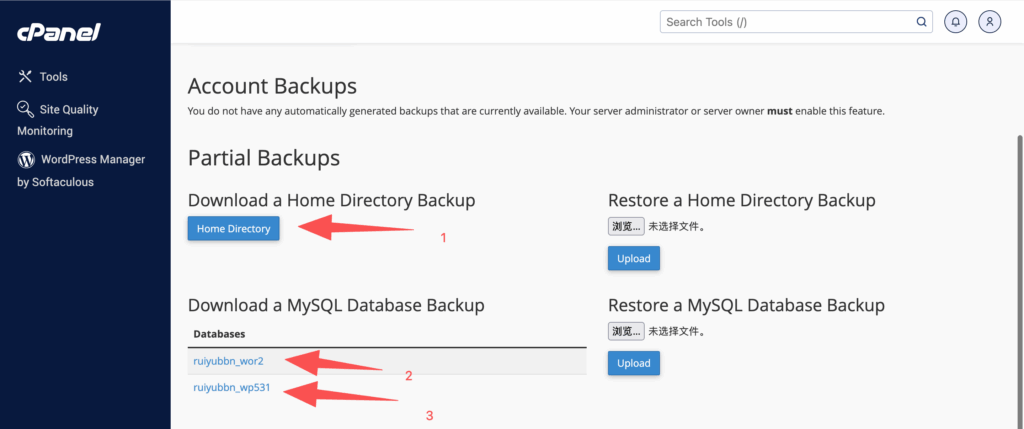Open notifications bell icon
The image size is (1024, 429).
956,21
